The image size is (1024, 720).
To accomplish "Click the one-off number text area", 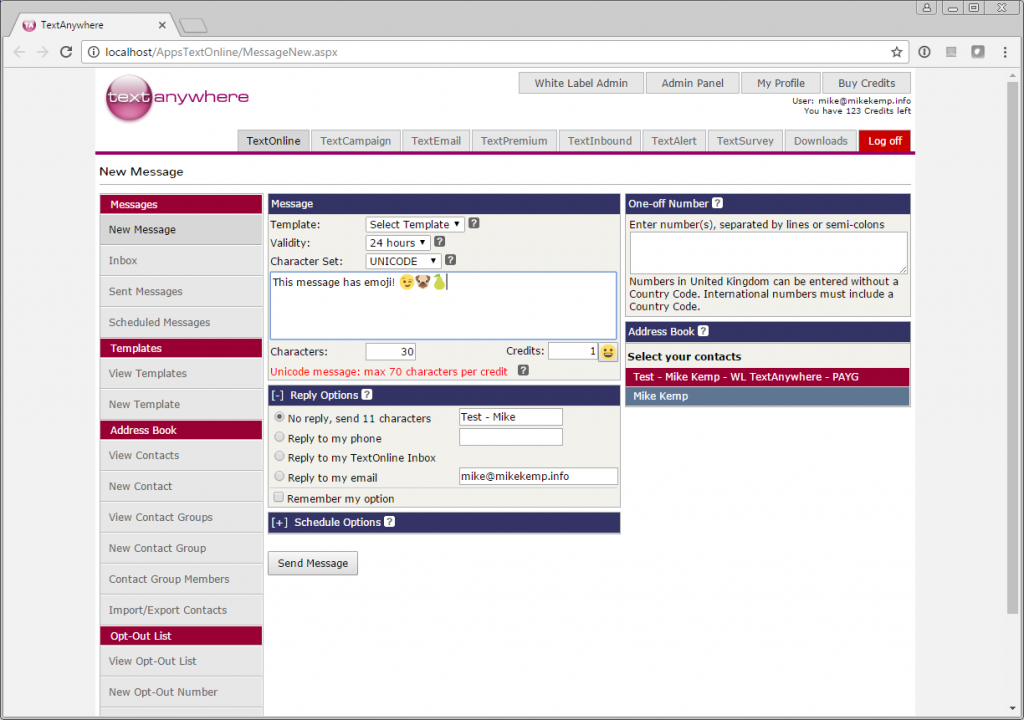I will point(768,253).
